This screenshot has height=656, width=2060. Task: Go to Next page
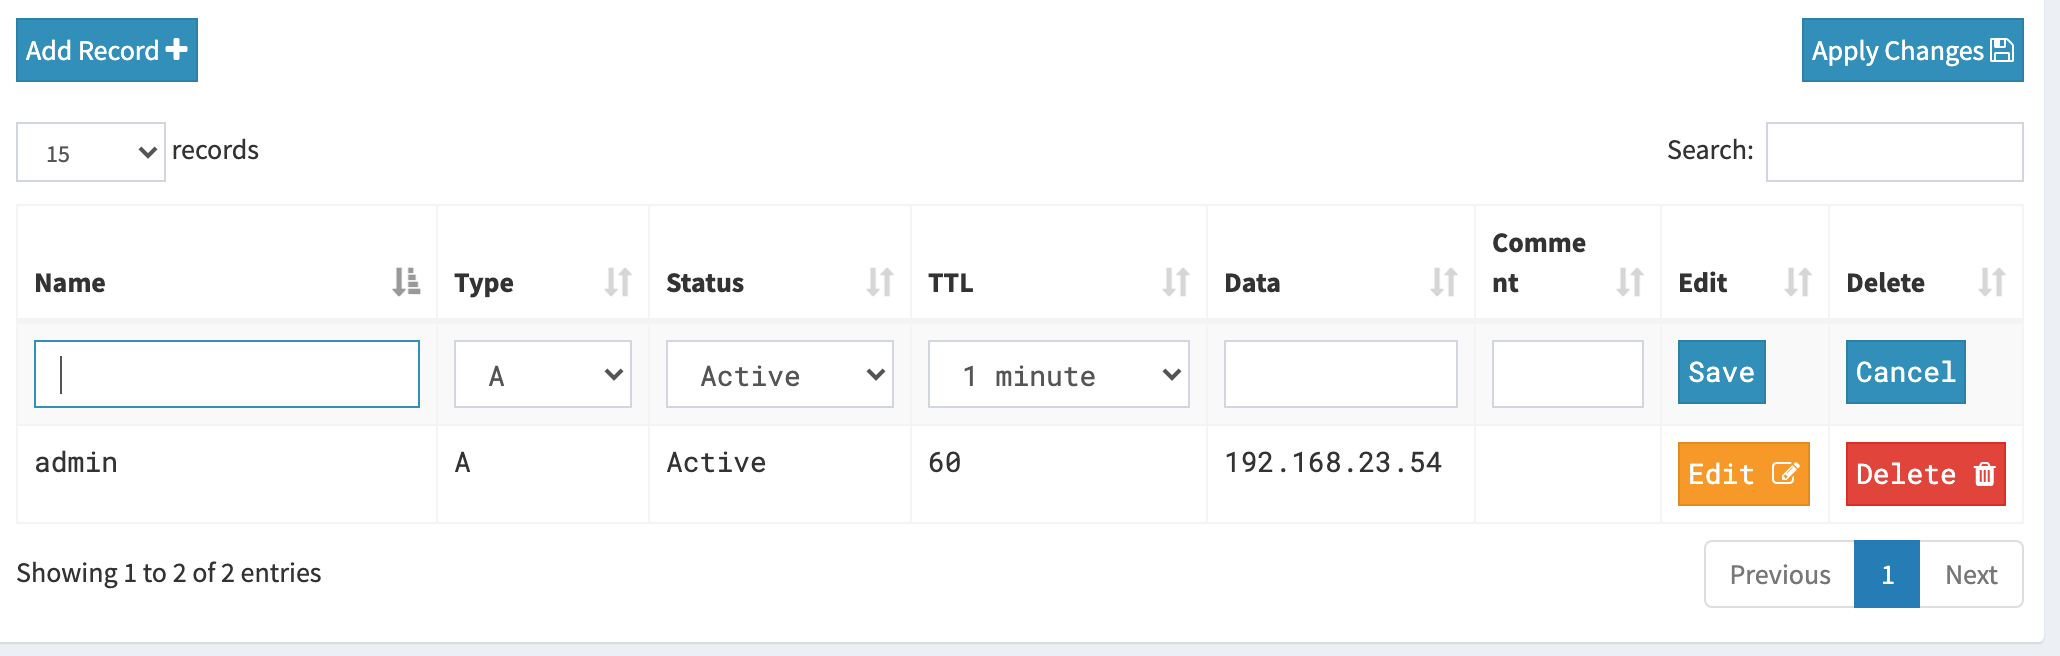1971,574
